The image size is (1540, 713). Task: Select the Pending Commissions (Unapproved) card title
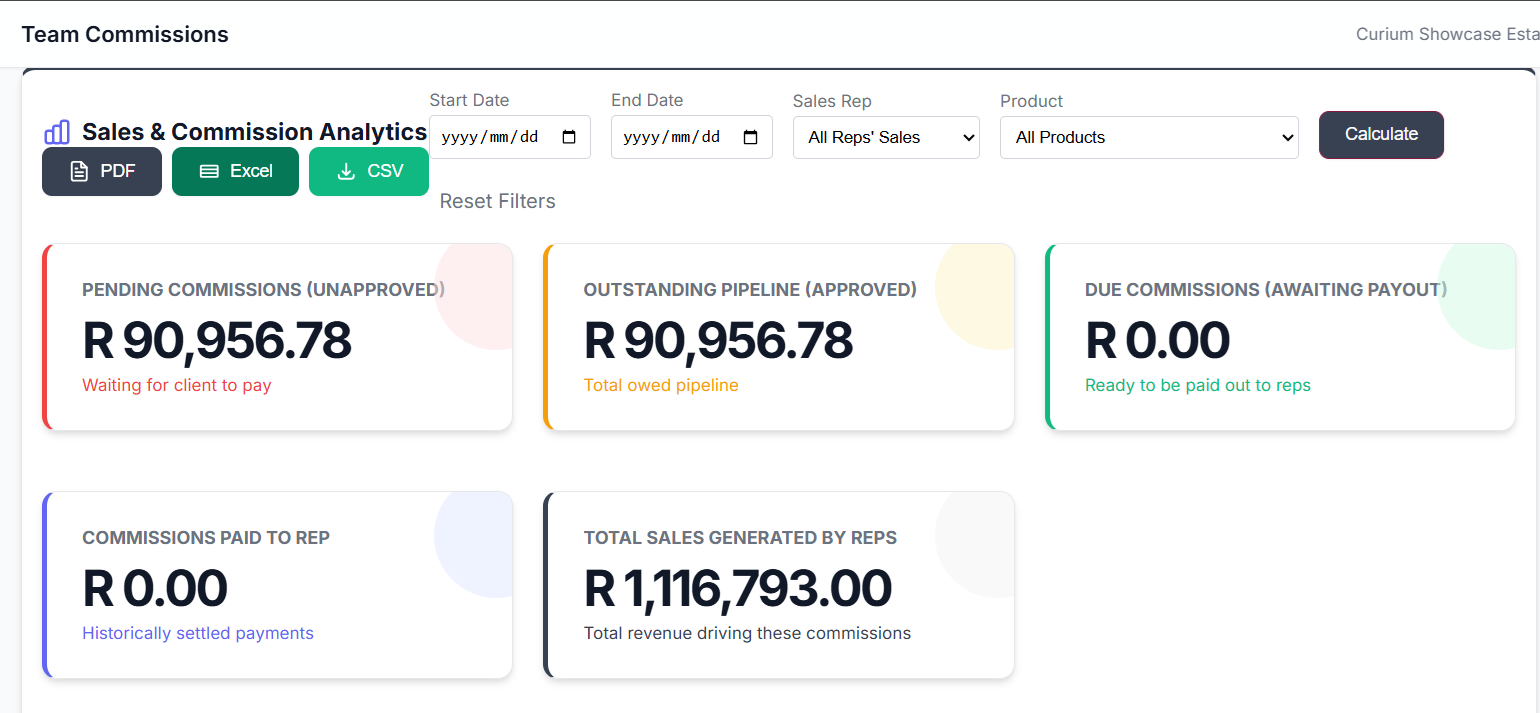[x=263, y=290]
